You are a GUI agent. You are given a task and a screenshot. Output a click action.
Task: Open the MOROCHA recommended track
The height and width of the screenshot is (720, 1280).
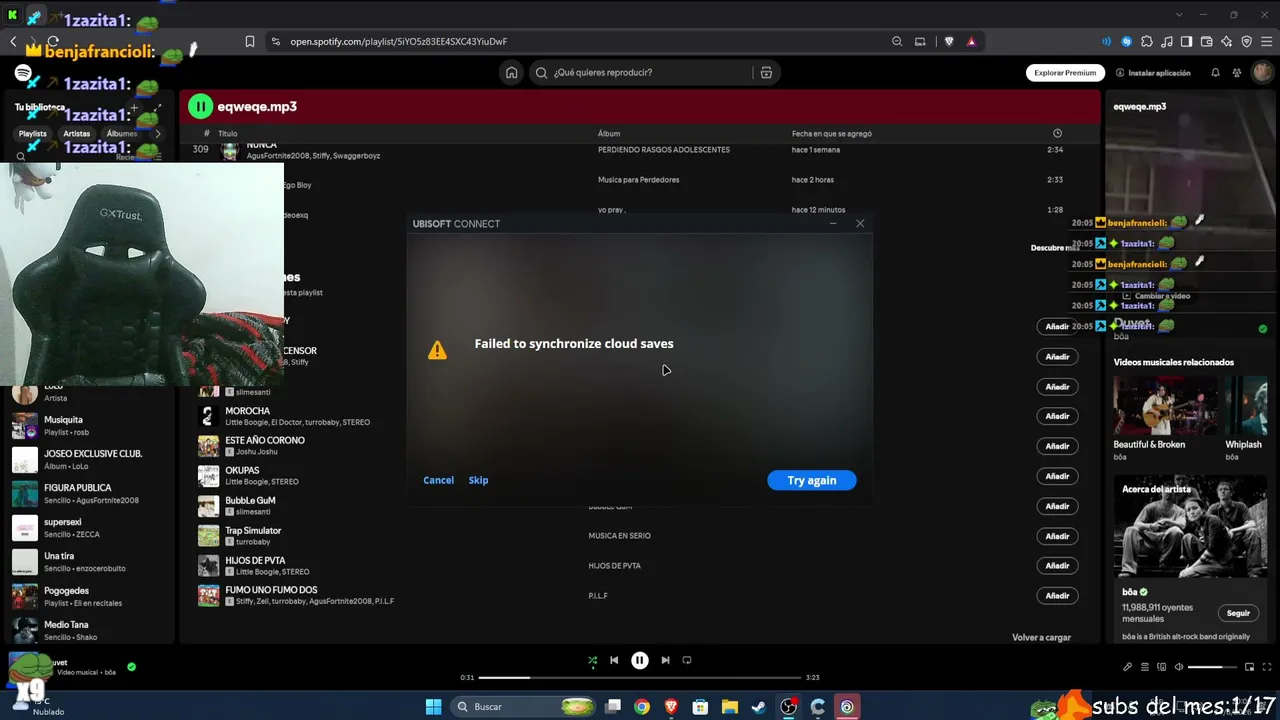(x=247, y=411)
